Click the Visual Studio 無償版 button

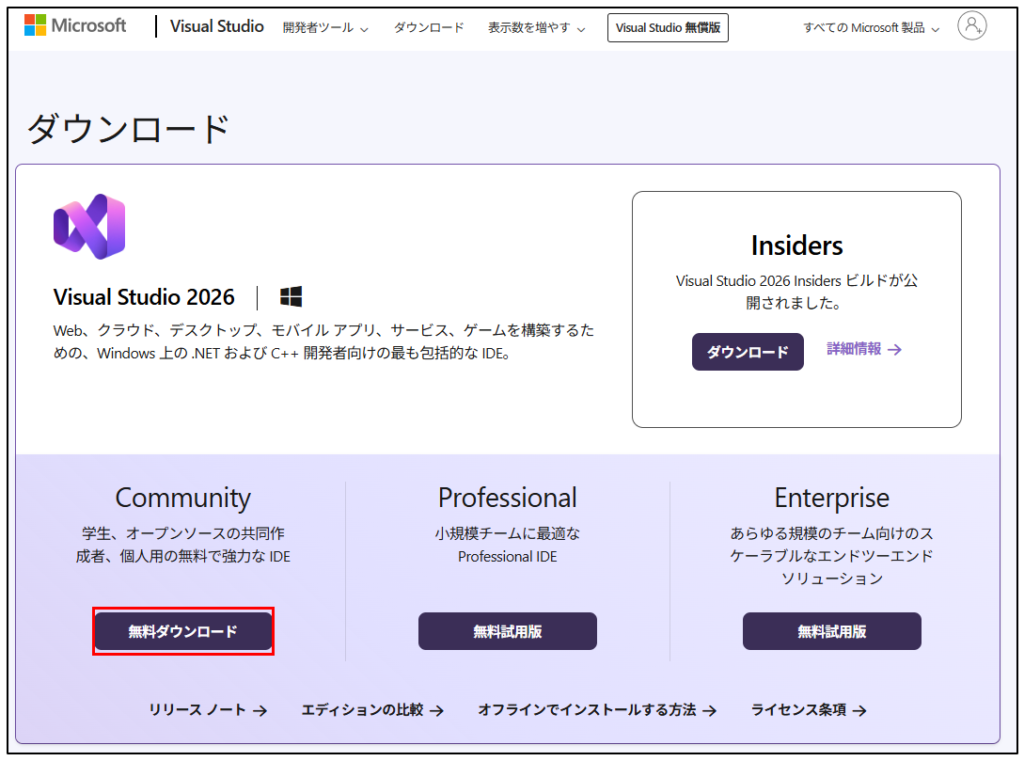point(667,28)
